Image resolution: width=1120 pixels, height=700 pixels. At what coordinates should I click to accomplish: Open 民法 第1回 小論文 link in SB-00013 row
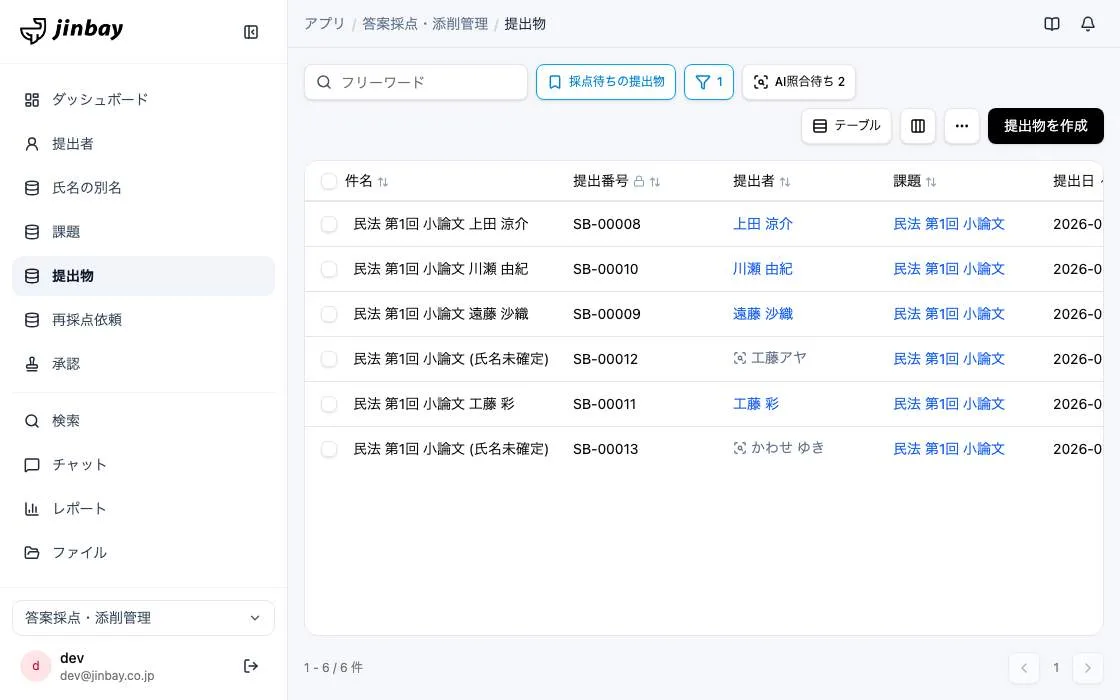click(x=949, y=449)
